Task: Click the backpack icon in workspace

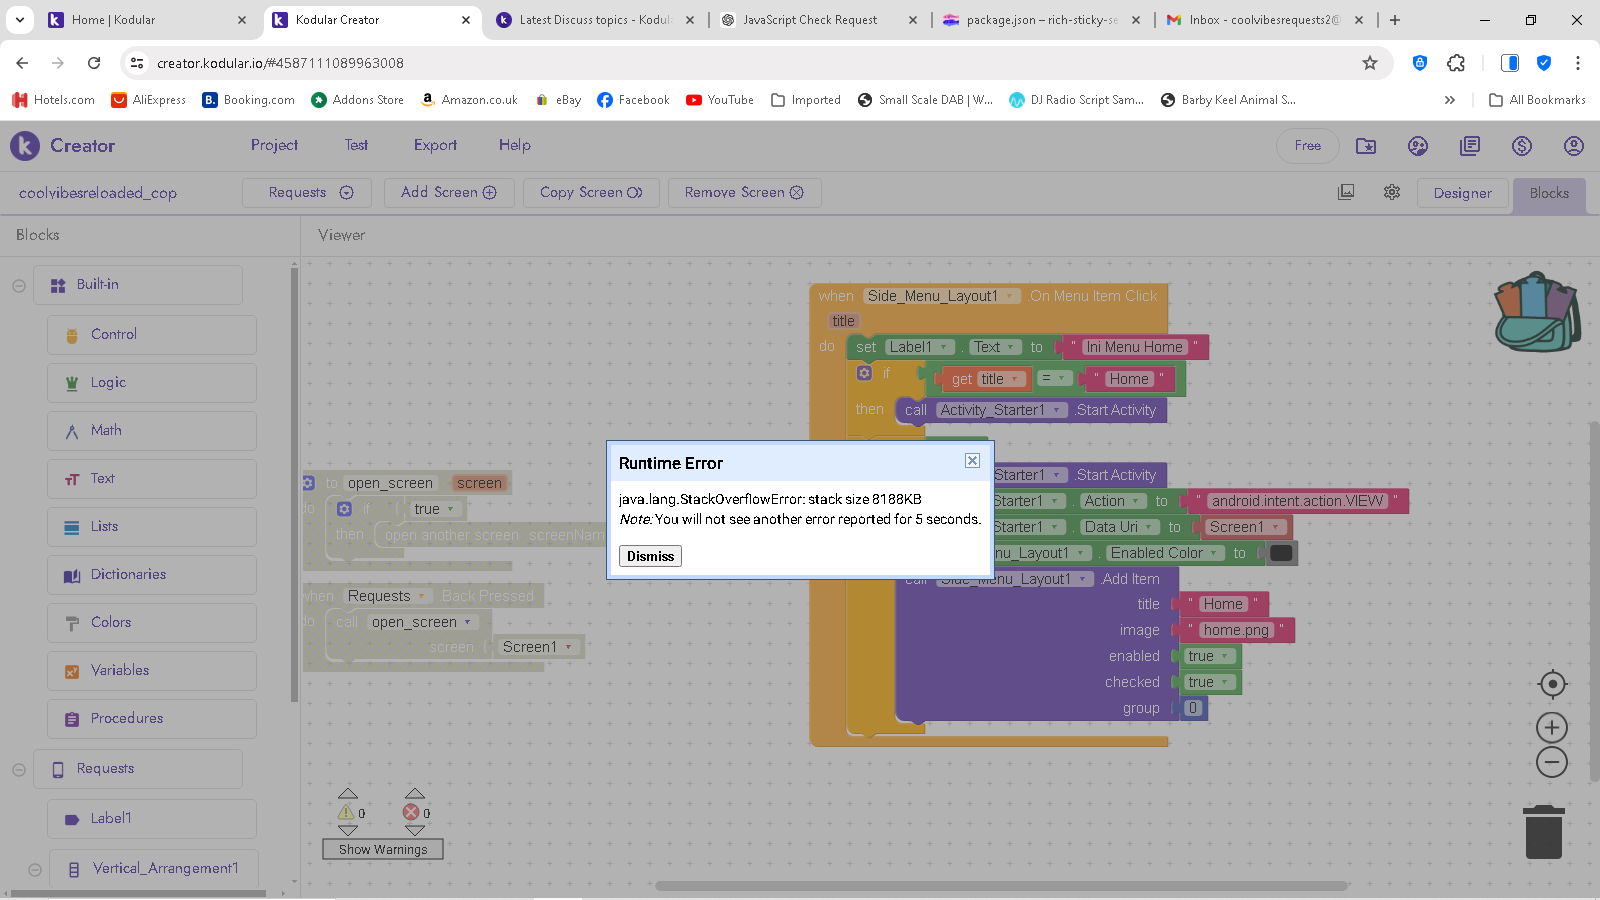Action: pyautogui.click(x=1537, y=312)
